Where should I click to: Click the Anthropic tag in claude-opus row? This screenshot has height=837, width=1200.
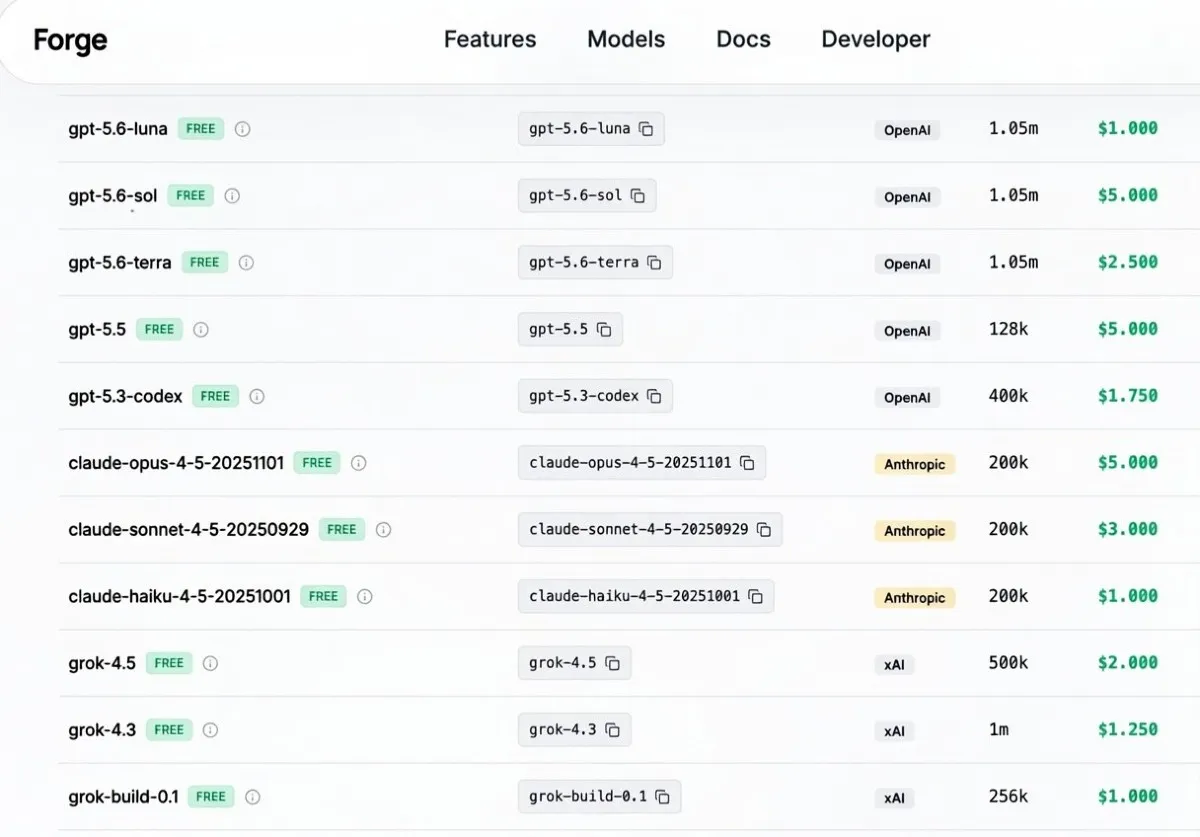pyautogui.click(x=915, y=464)
